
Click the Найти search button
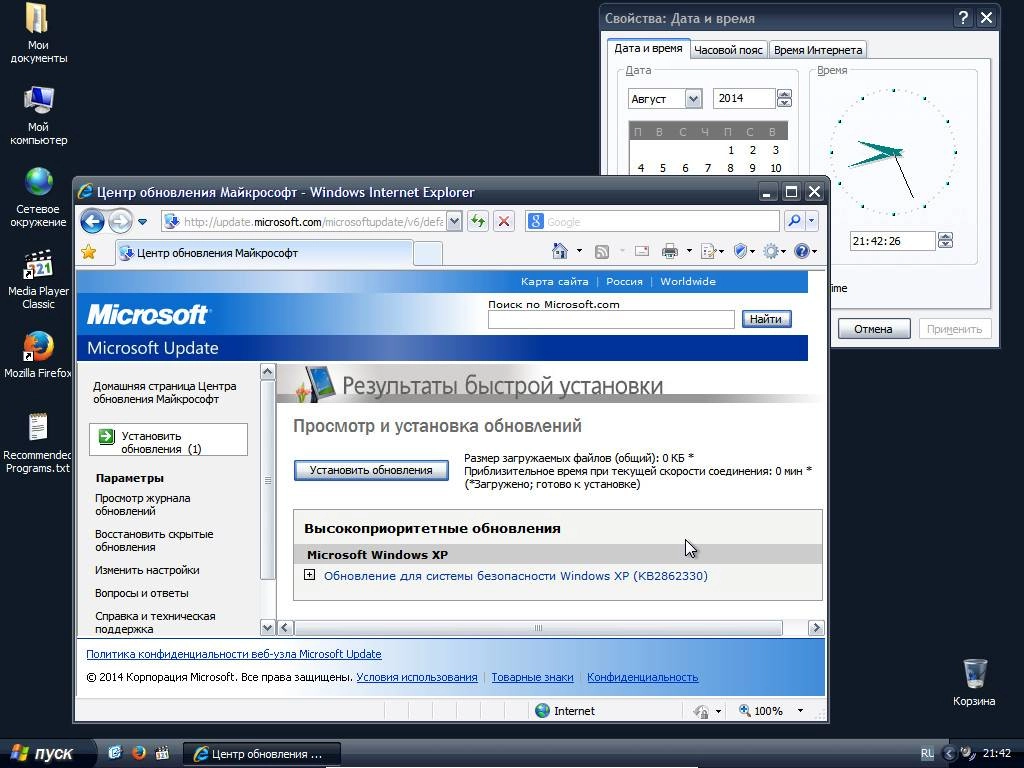[x=766, y=319]
